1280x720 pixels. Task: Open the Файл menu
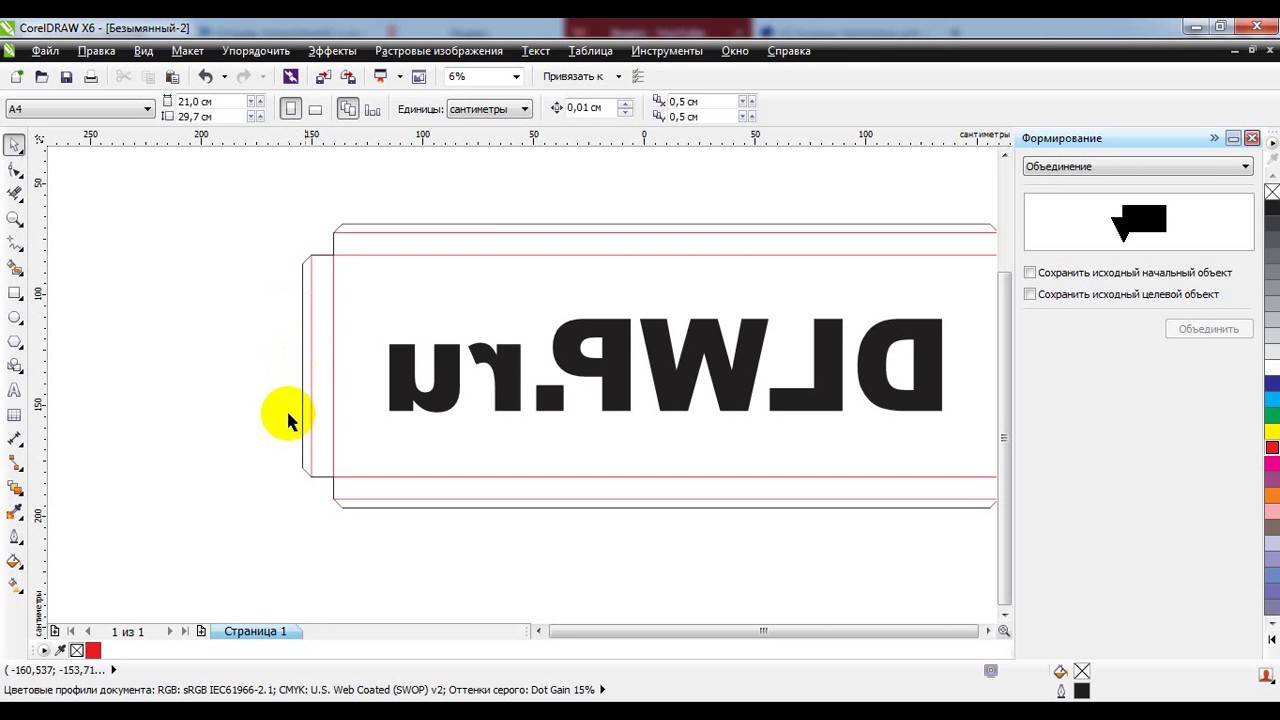(x=45, y=50)
